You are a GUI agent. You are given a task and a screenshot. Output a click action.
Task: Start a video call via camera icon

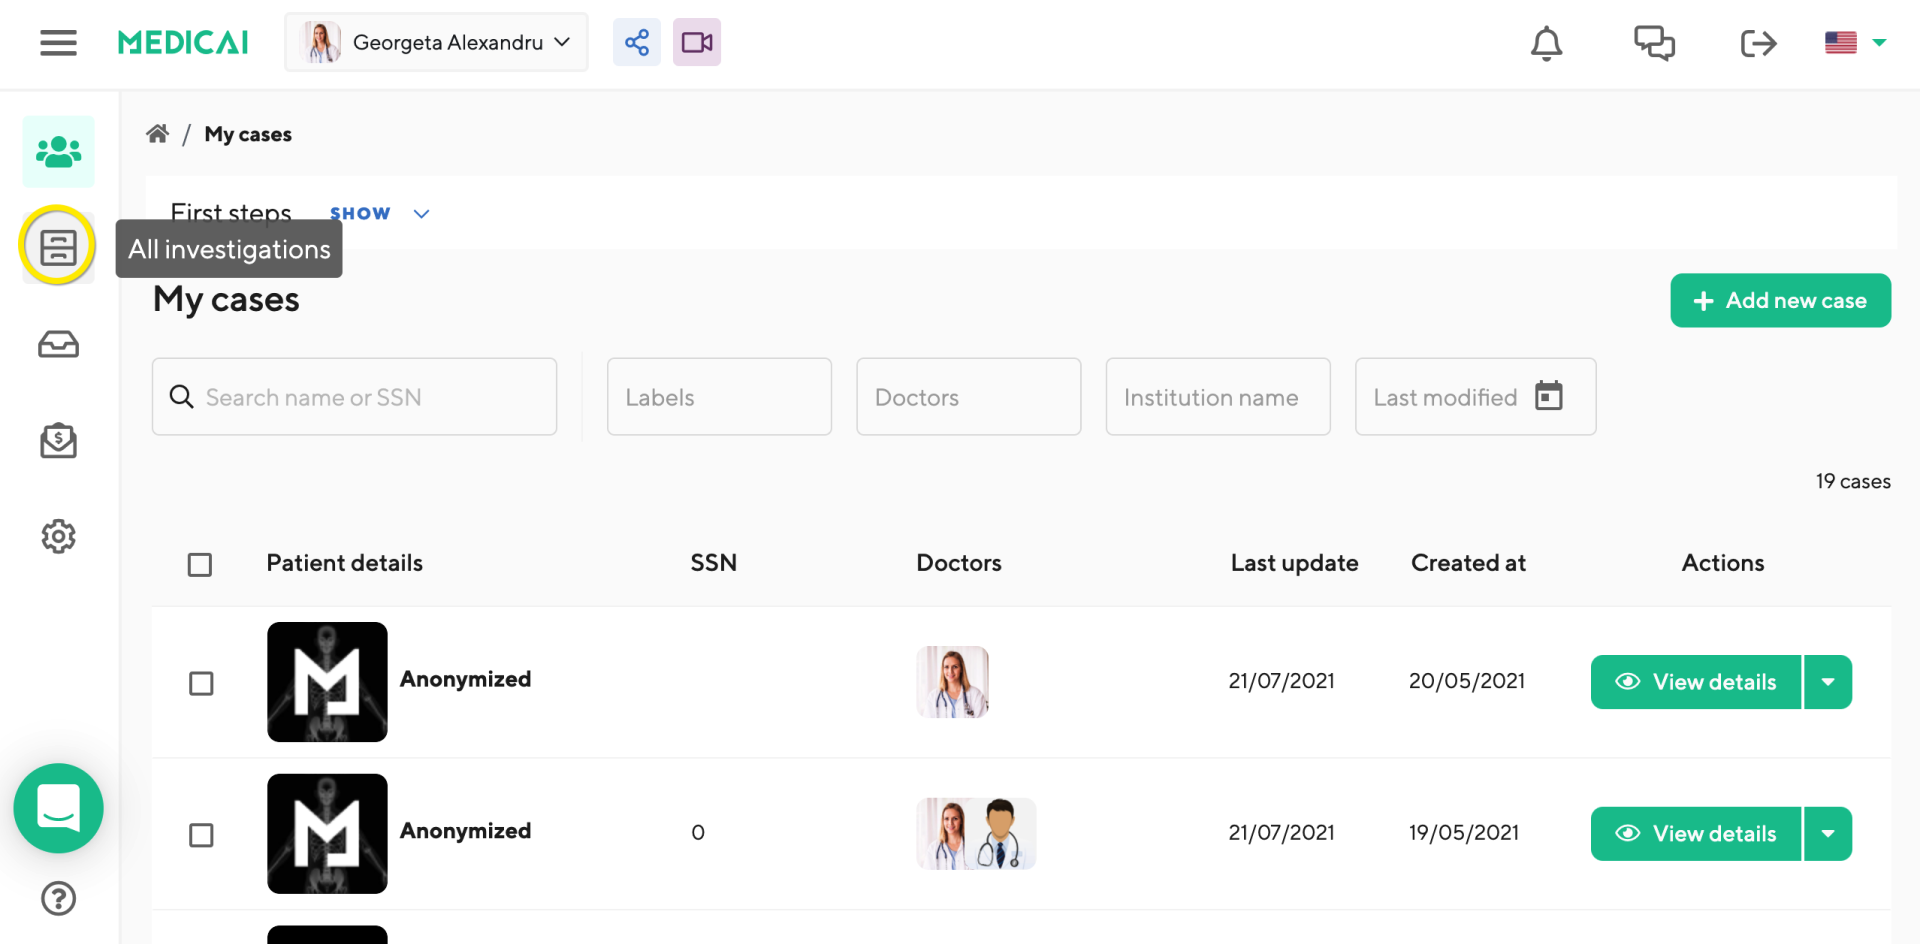(x=697, y=43)
